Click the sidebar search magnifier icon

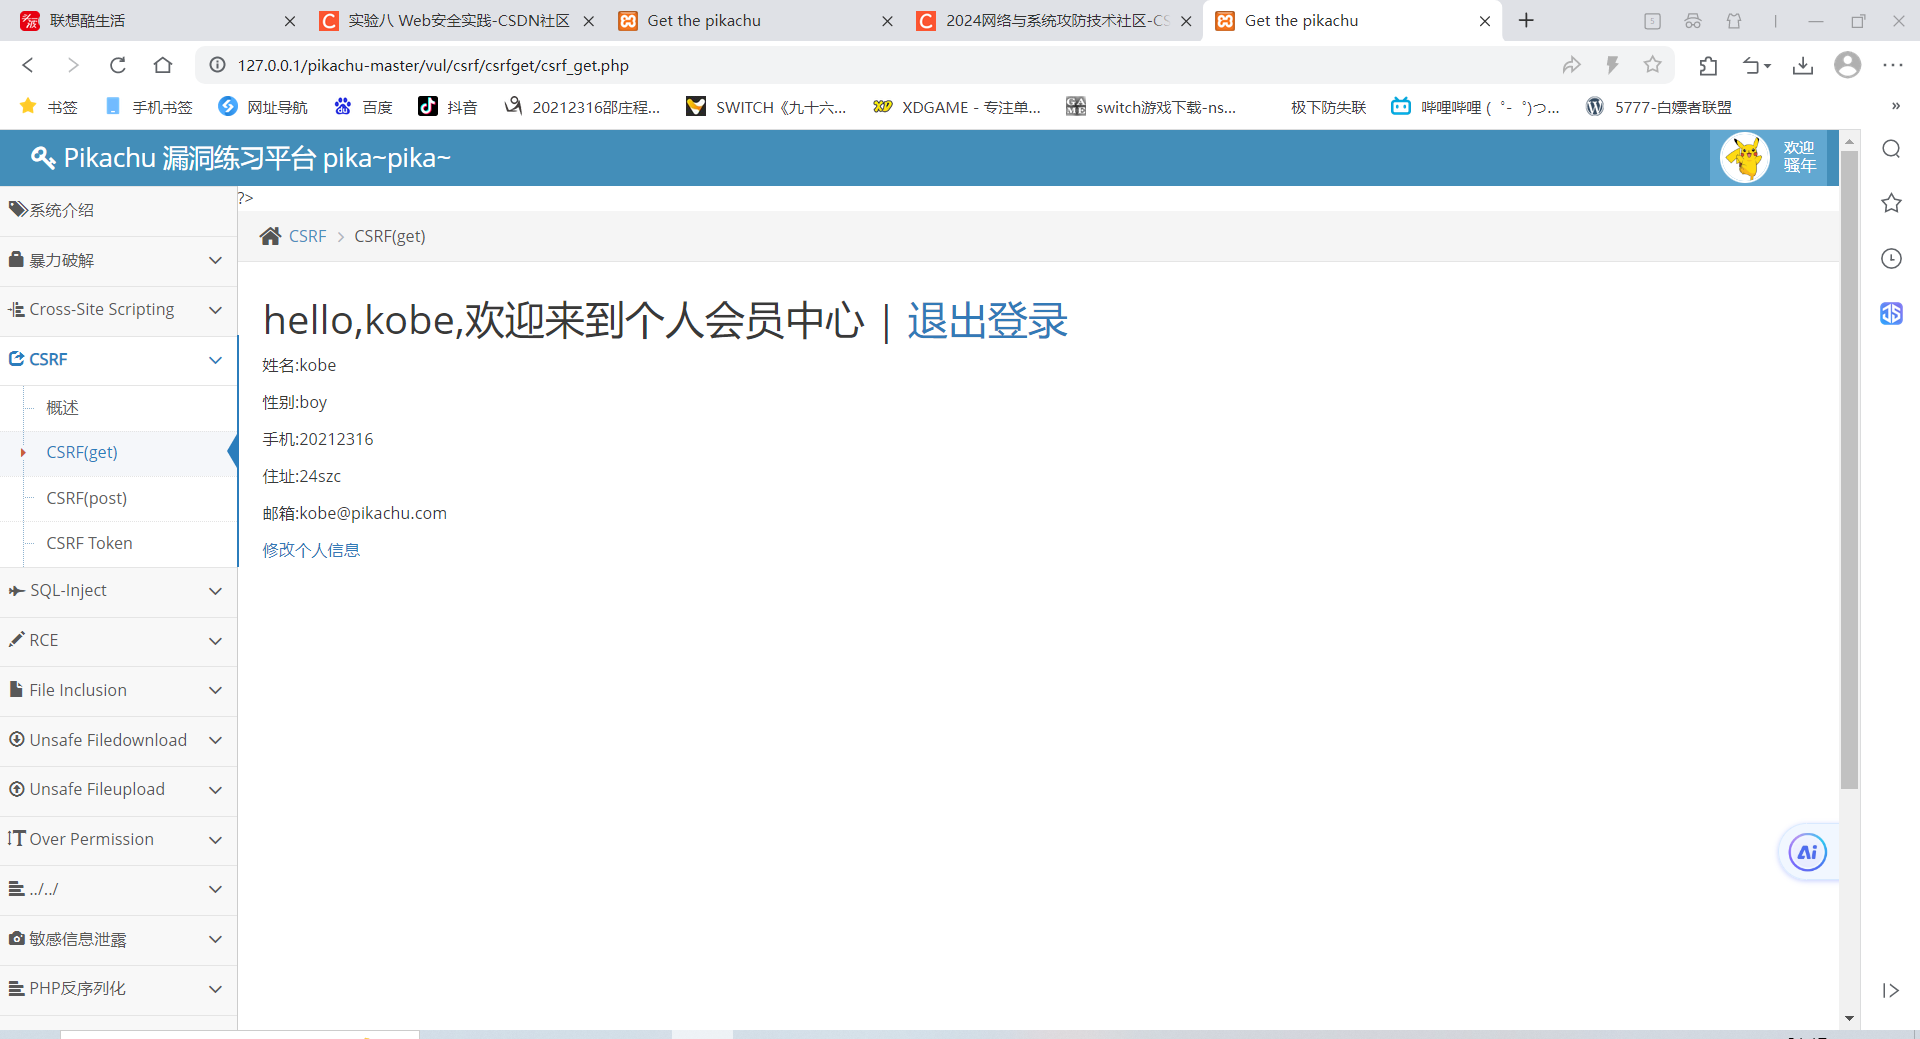1891,149
